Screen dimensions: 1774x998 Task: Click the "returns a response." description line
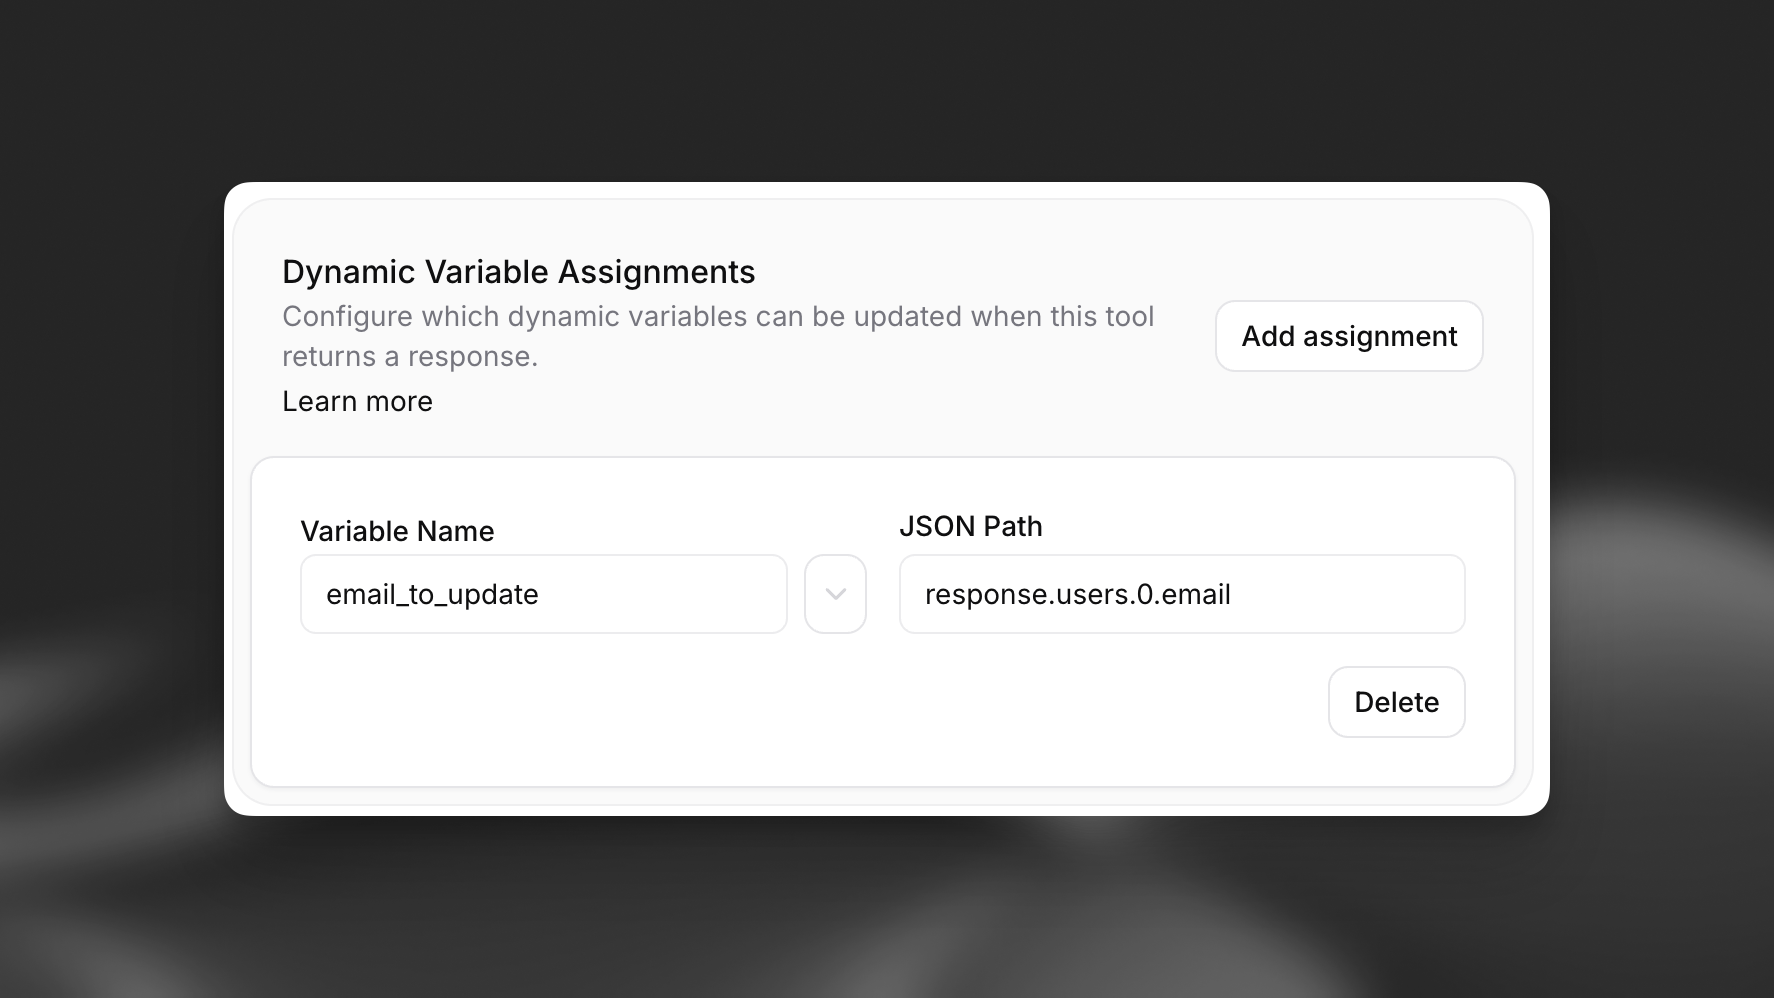pos(410,356)
